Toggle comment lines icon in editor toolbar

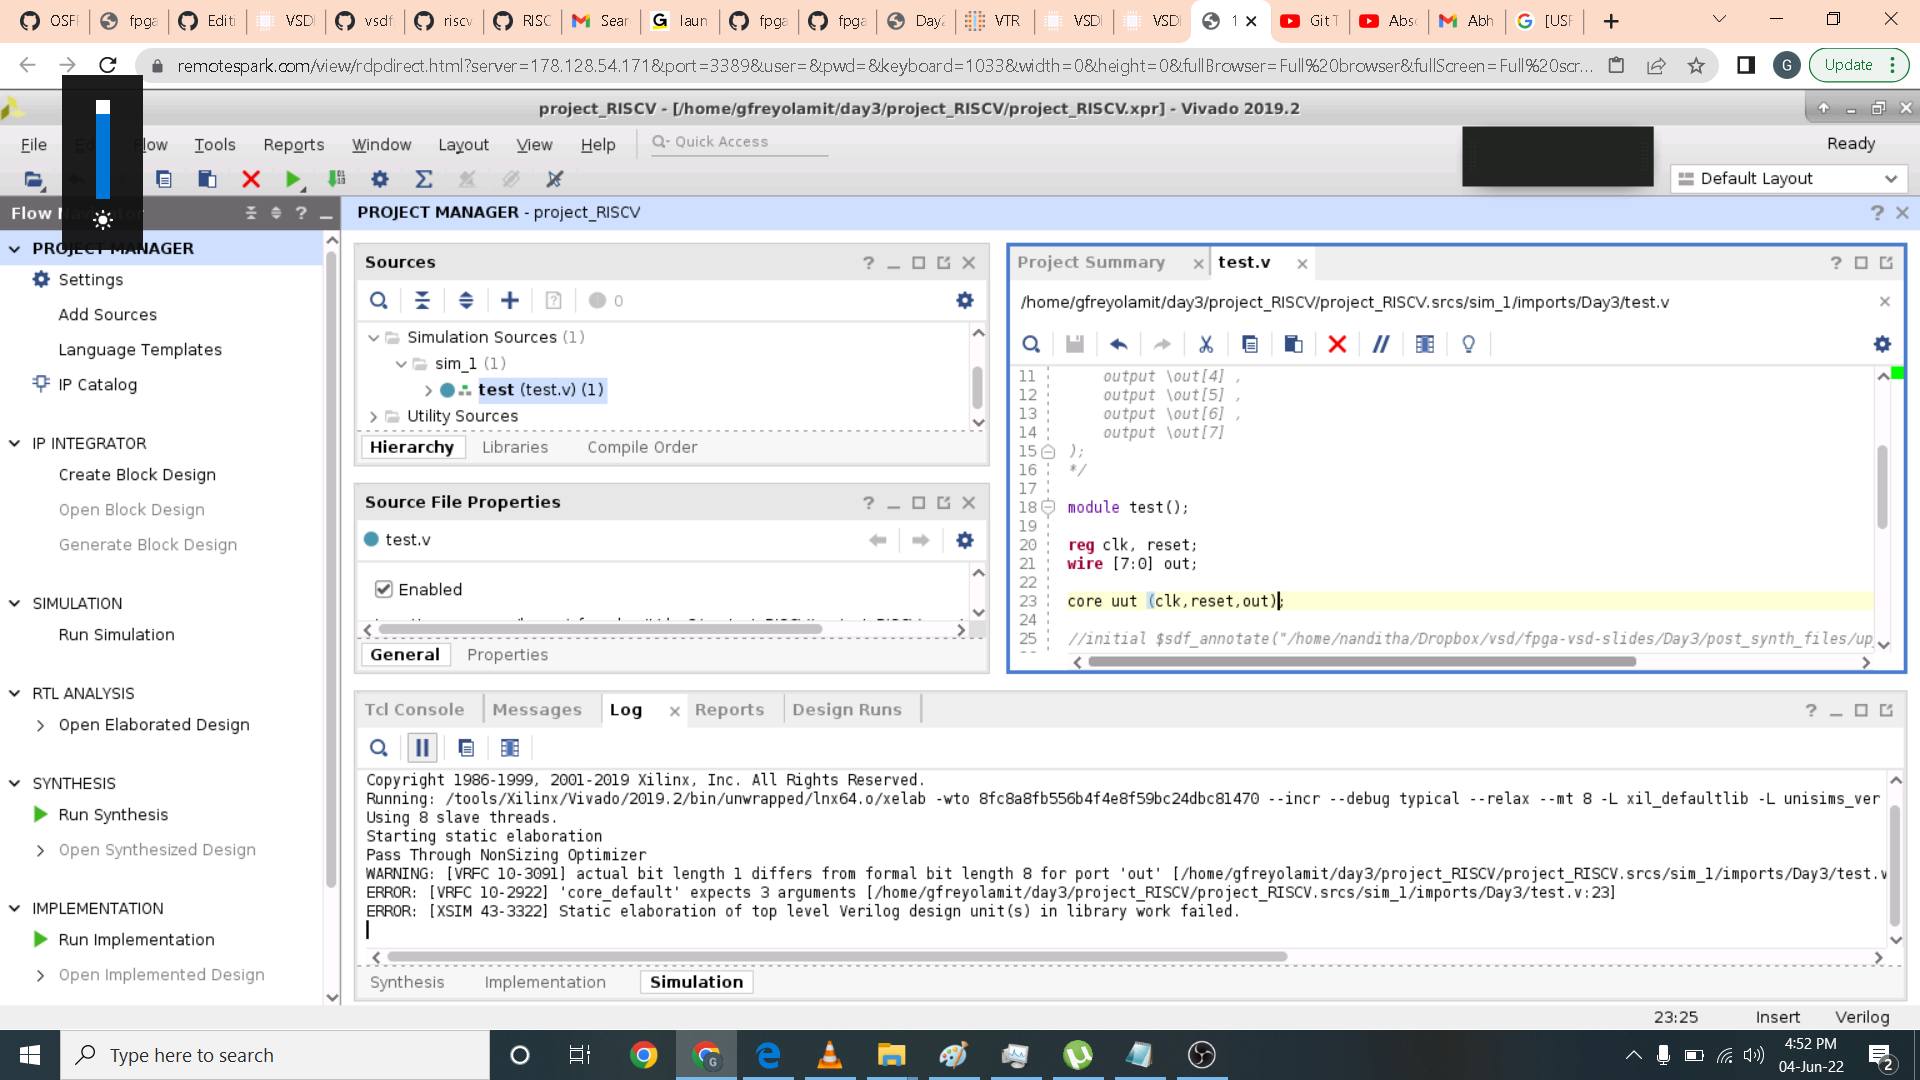1381,344
